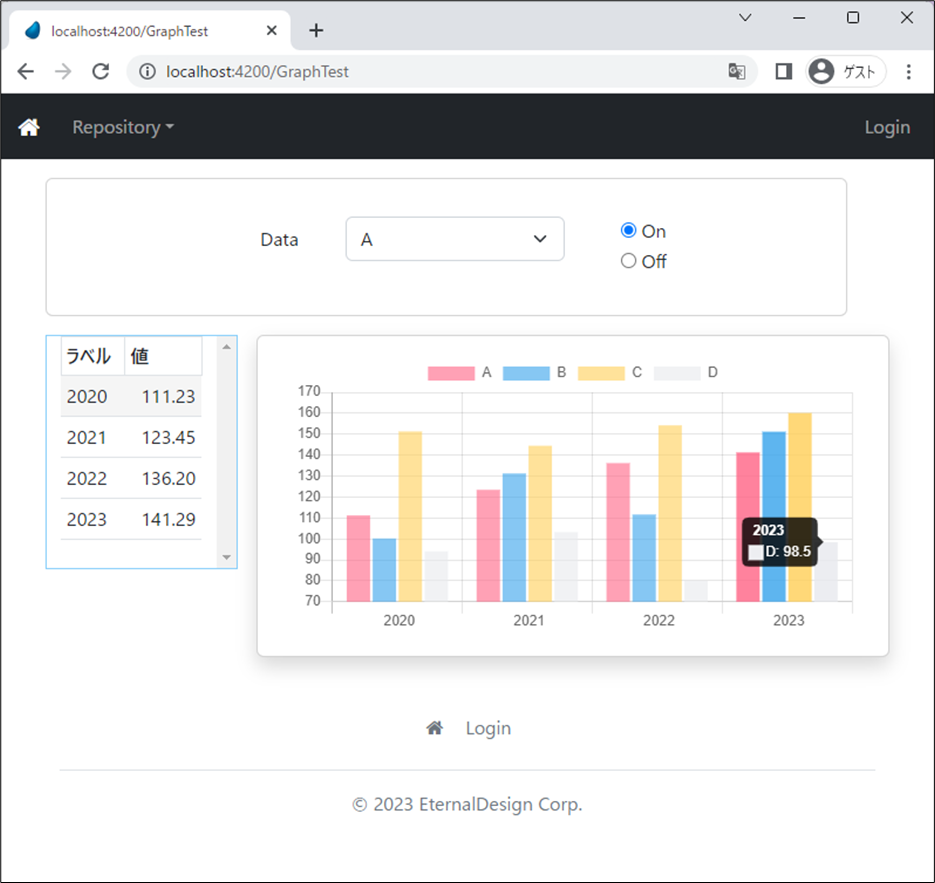The width and height of the screenshot is (935, 883).
Task: Open a new browser tab
Action: pos(316,30)
